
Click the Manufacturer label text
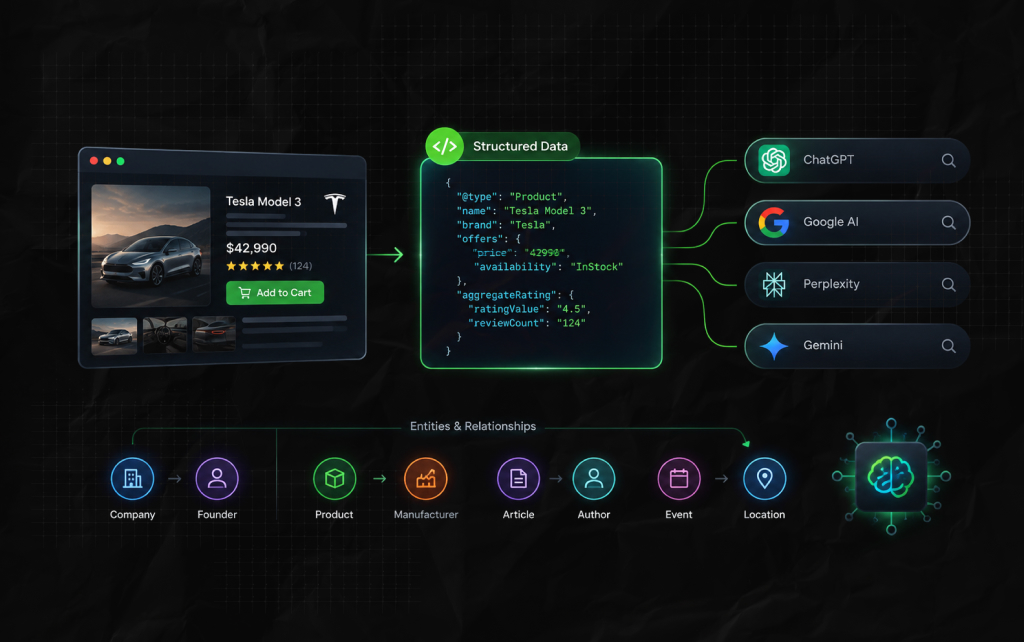pos(426,515)
